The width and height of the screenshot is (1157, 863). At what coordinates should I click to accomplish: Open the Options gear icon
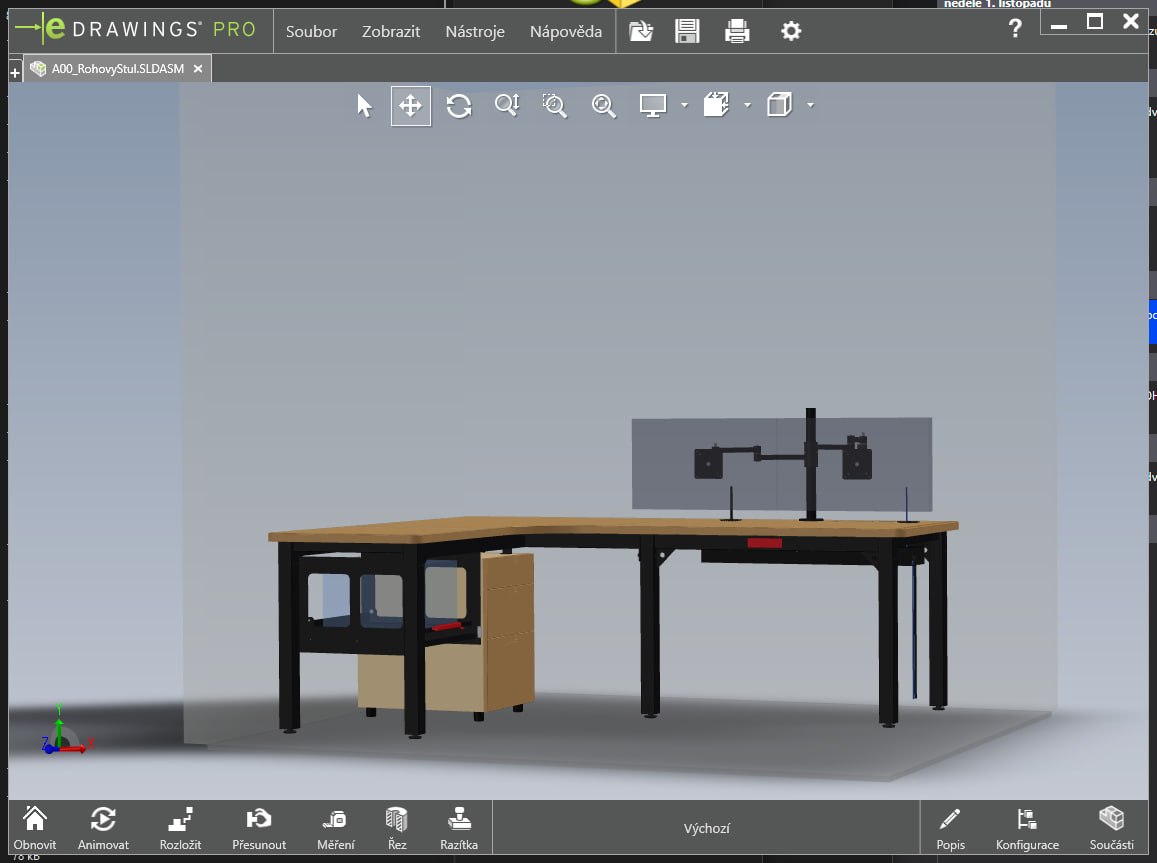click(x=791, y=31)
